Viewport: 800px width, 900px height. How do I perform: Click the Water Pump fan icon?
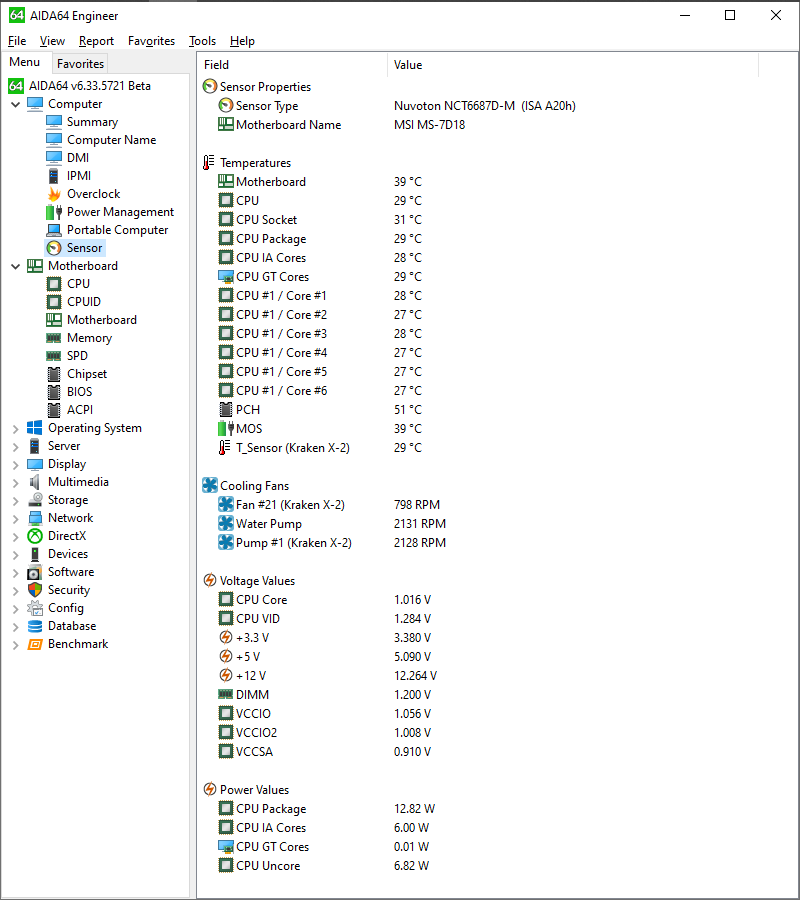(x=226, y=523)
